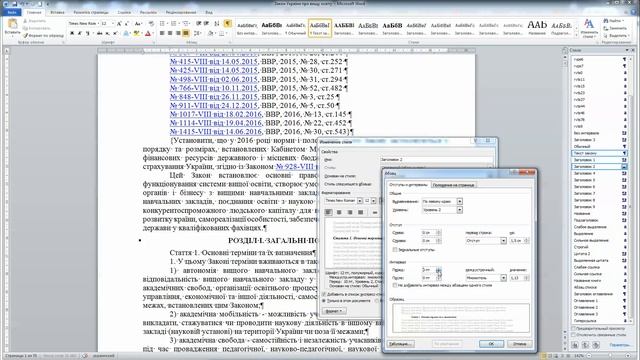The height and width of the screenshot is (360, 640).
Task: Click OK in the Paragraph dialog
Action: coord(491,344)
